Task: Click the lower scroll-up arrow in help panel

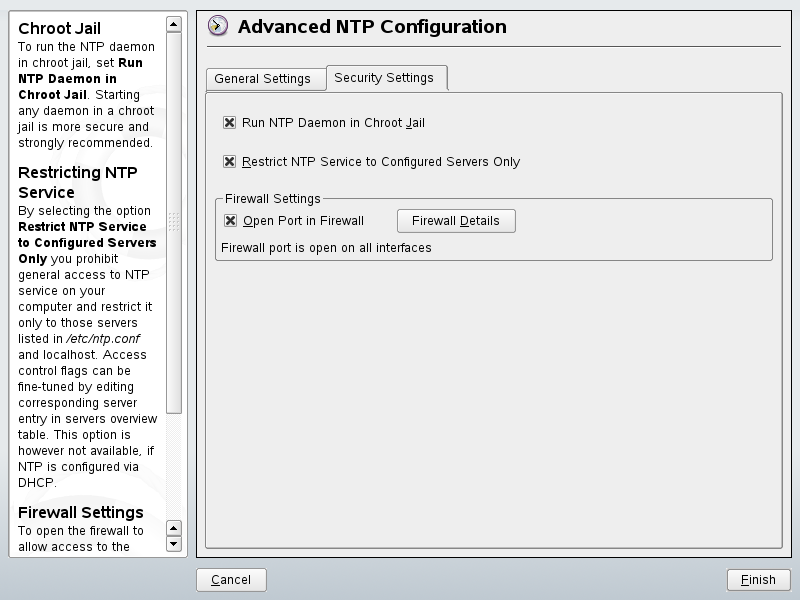Action: point(174,527)
